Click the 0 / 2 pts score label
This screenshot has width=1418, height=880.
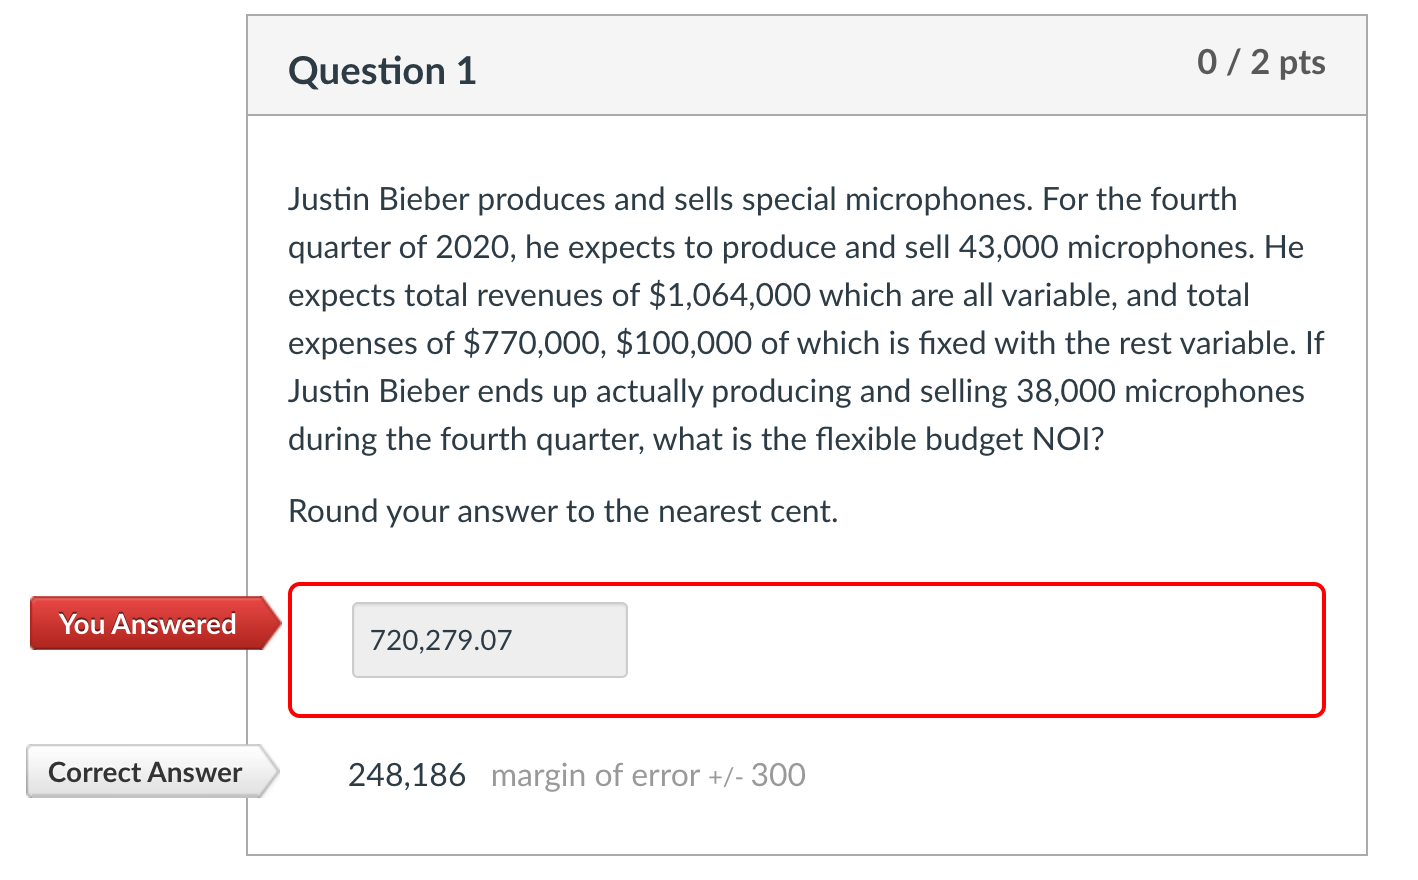(1259, 63)
